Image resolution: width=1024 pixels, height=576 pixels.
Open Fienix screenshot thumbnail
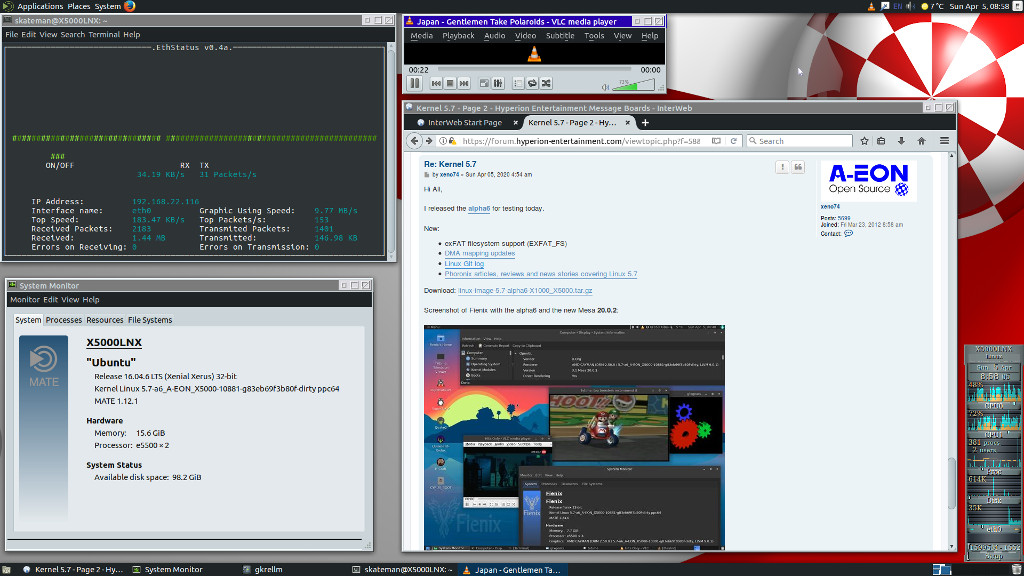574,437
